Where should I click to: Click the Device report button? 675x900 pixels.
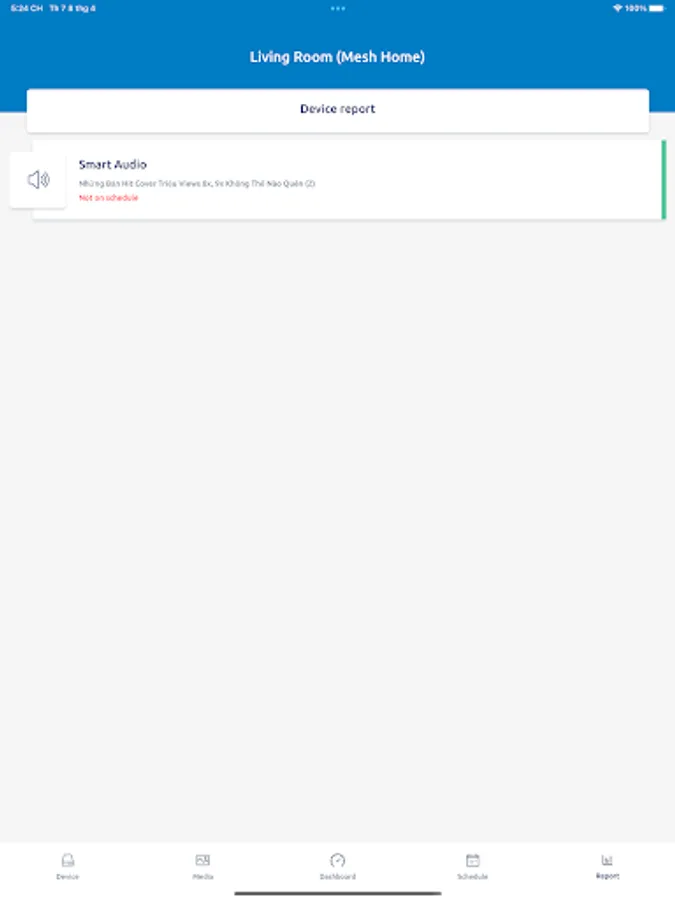338,110
